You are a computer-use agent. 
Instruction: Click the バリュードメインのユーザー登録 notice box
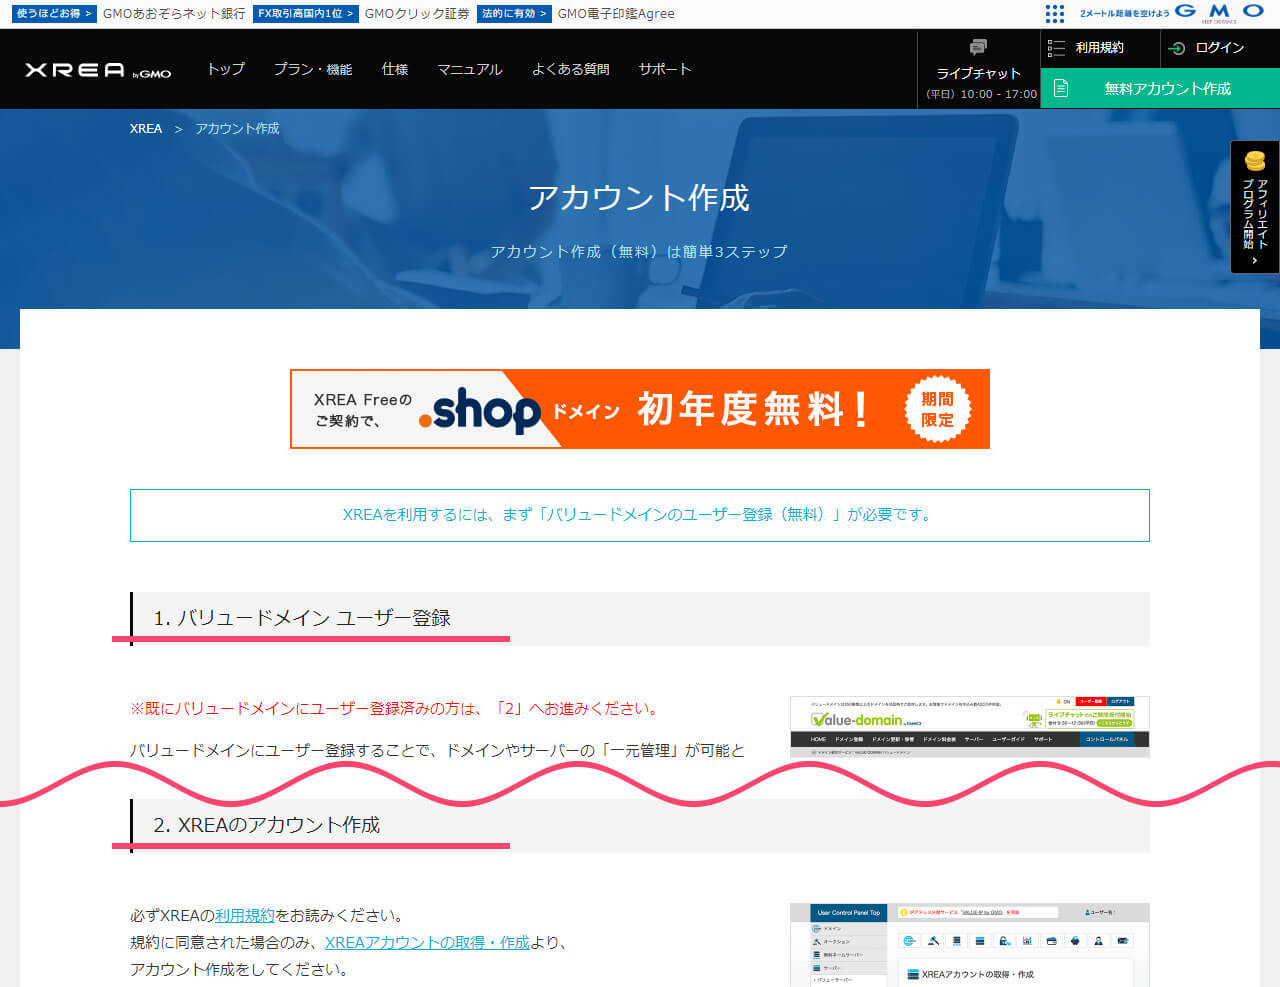click(640, 515)
